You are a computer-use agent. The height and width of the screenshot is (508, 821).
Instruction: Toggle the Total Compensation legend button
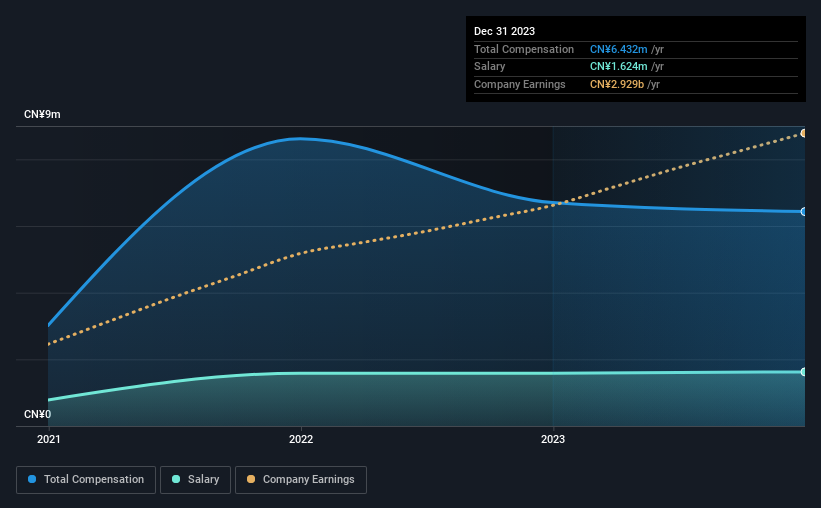(86, 480)
